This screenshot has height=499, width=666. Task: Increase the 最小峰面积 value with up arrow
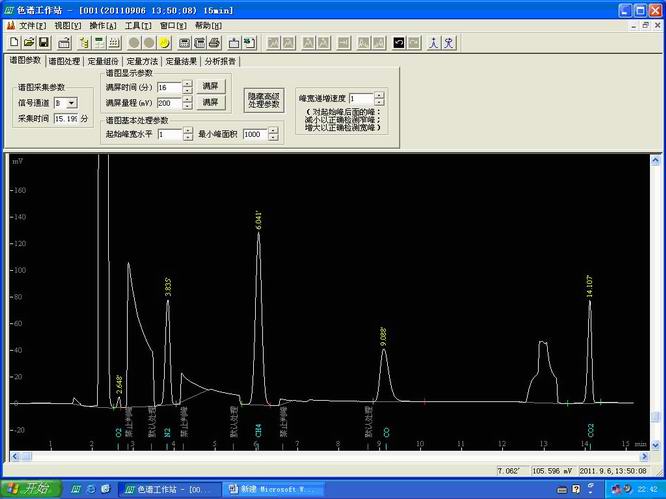[273, 131]
